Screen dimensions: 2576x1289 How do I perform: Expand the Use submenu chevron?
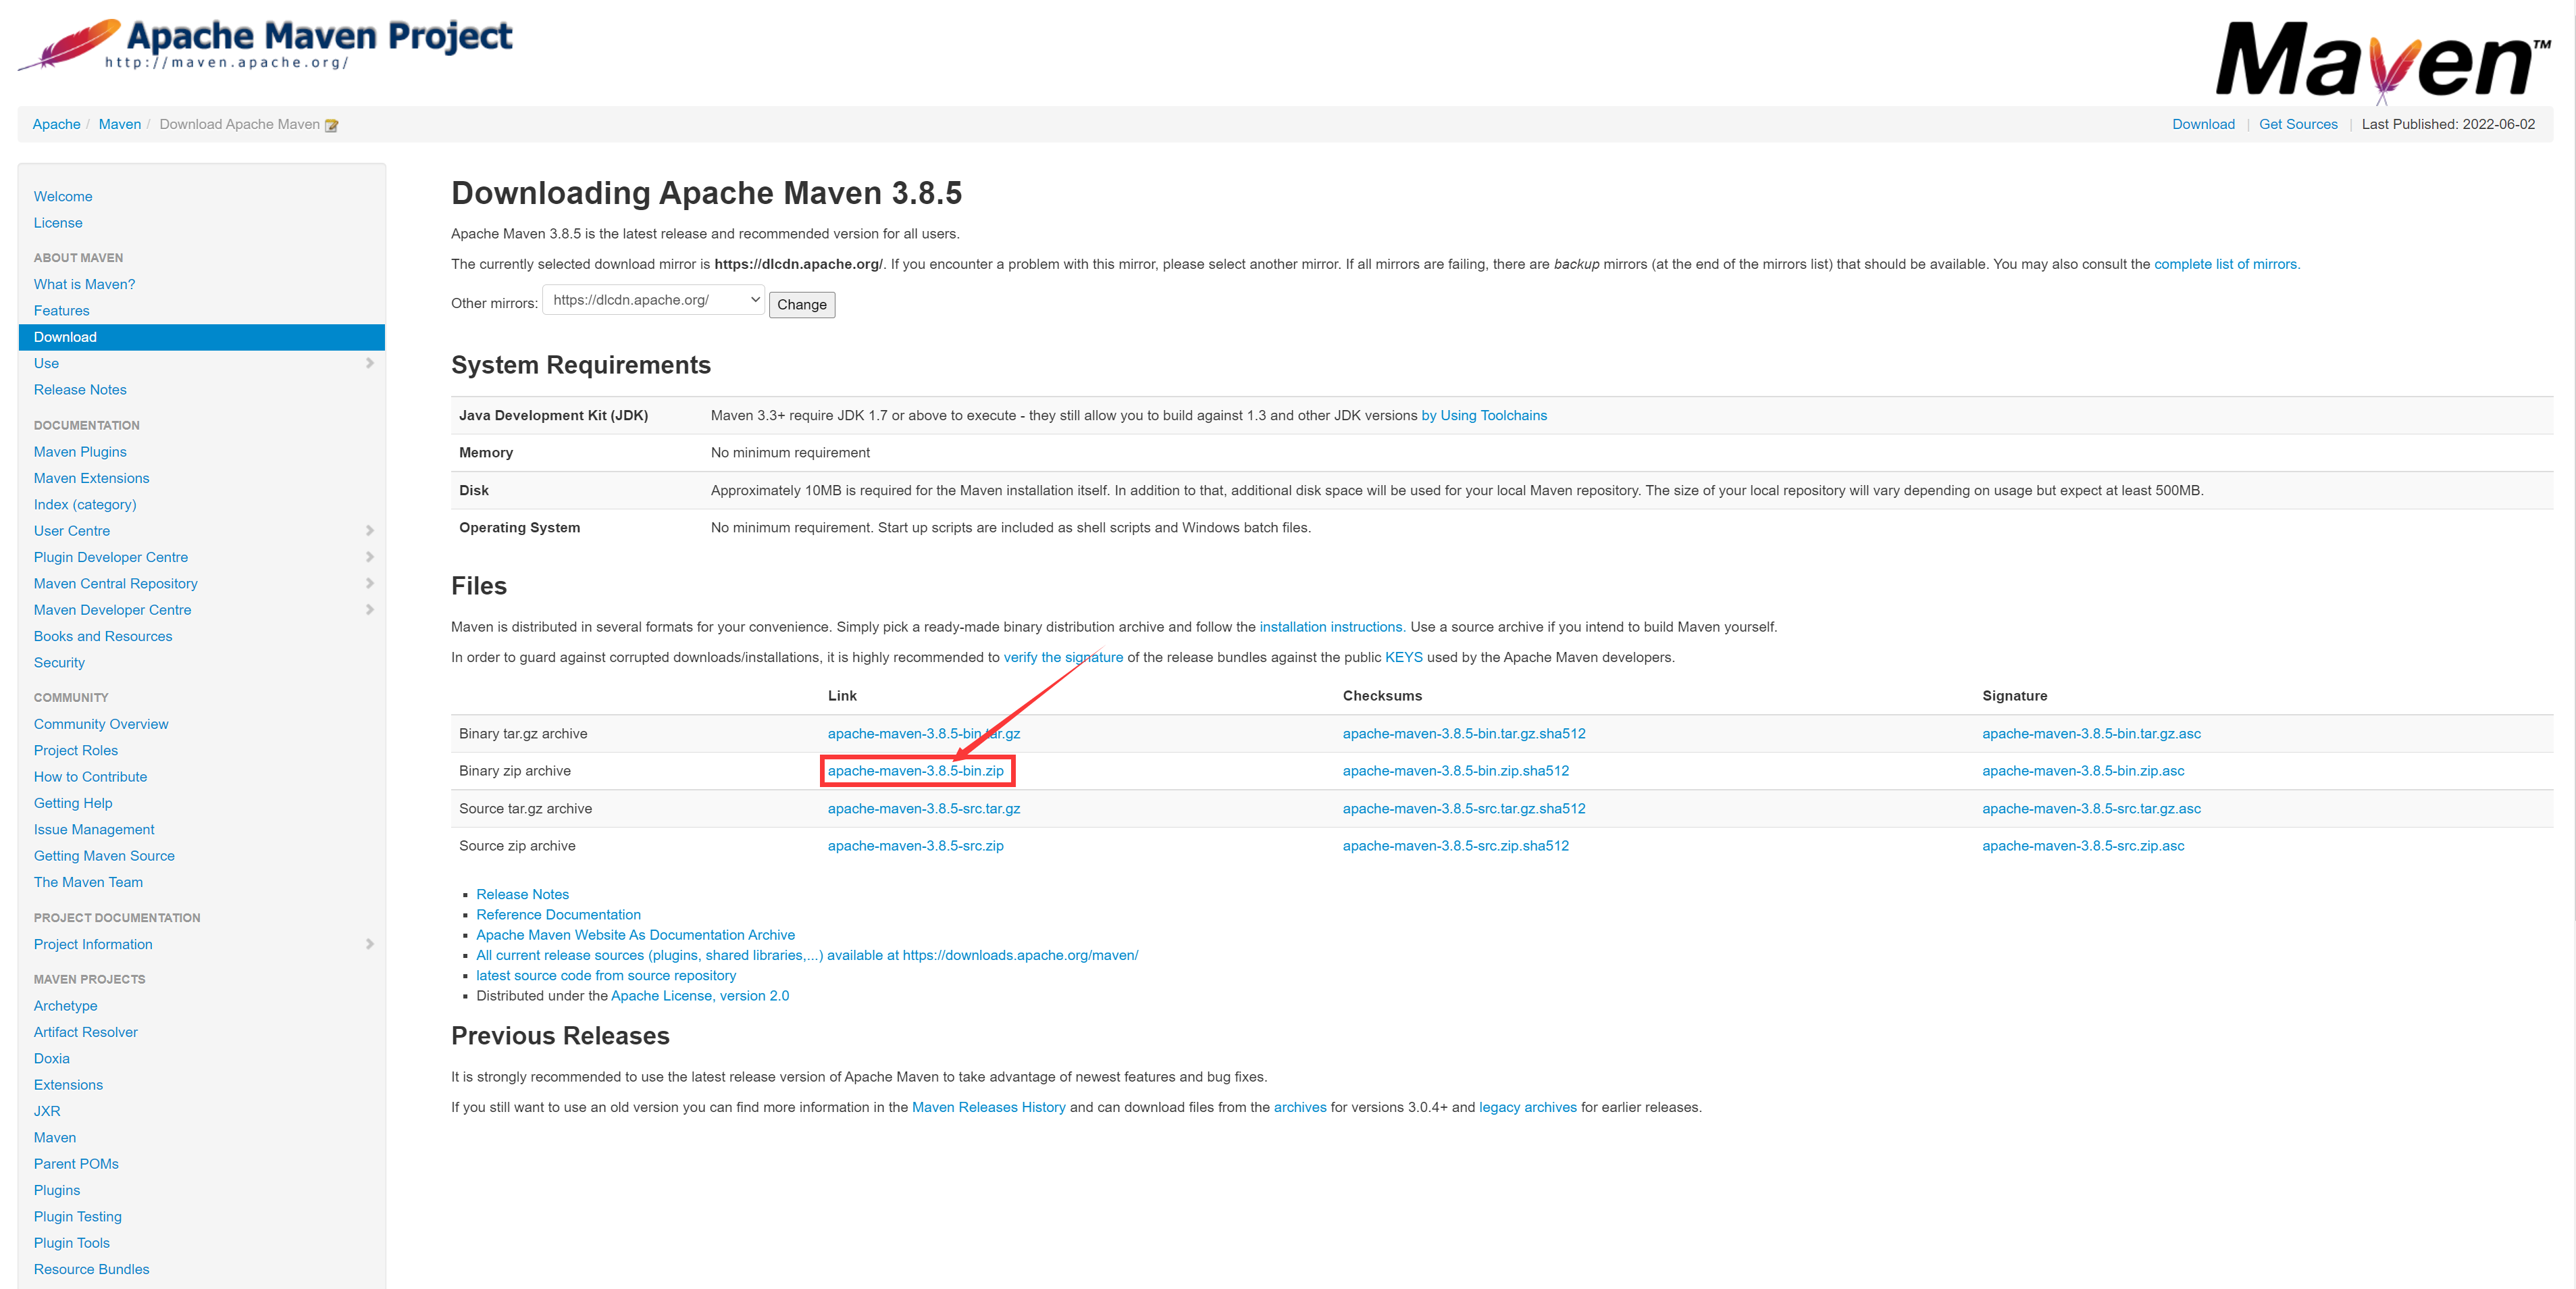click(370, 363)
